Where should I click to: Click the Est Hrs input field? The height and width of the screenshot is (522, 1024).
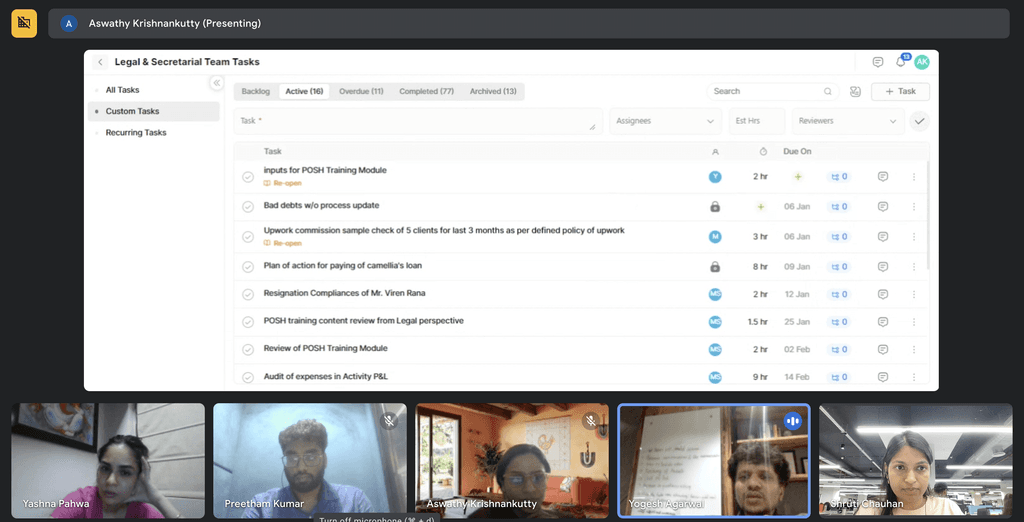click(x=757, y=121)
